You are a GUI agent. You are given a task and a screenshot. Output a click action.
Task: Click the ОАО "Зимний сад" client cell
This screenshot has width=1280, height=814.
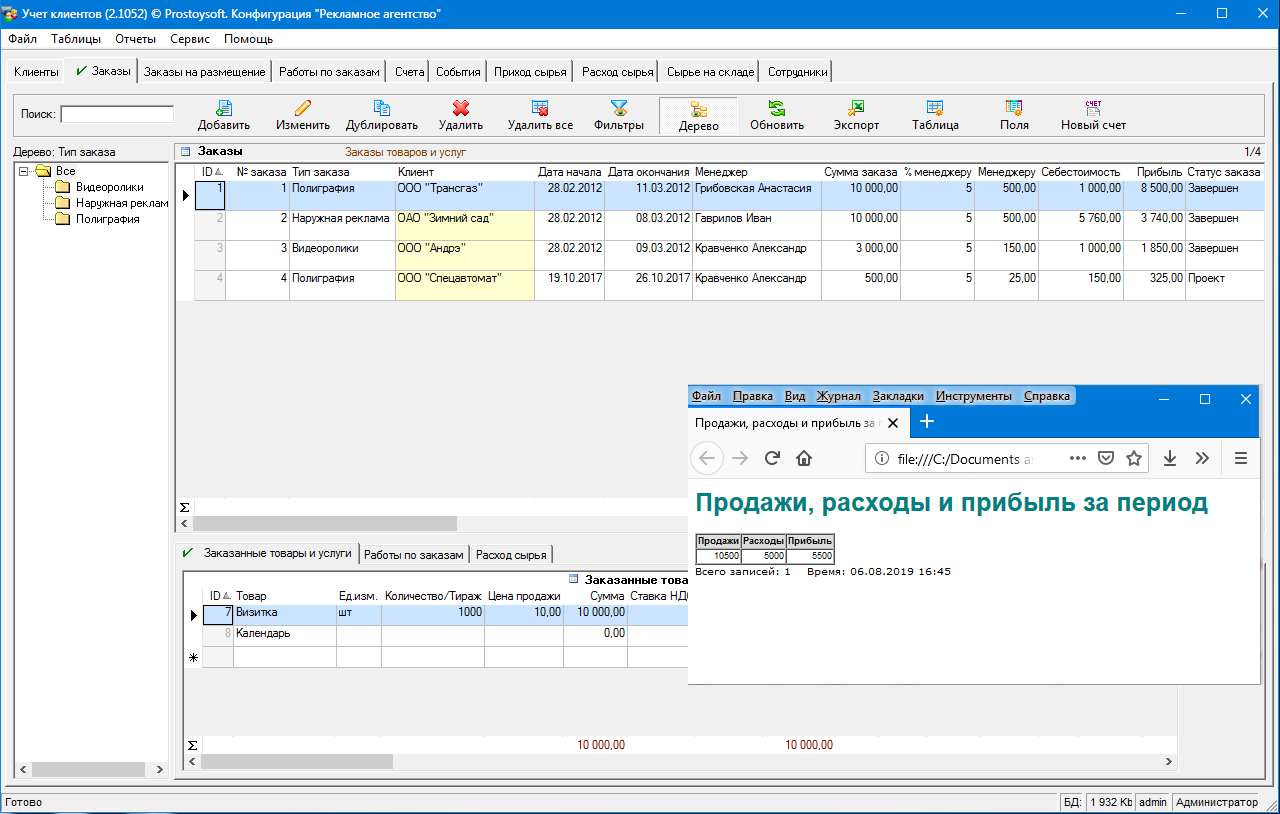[465, 225]
